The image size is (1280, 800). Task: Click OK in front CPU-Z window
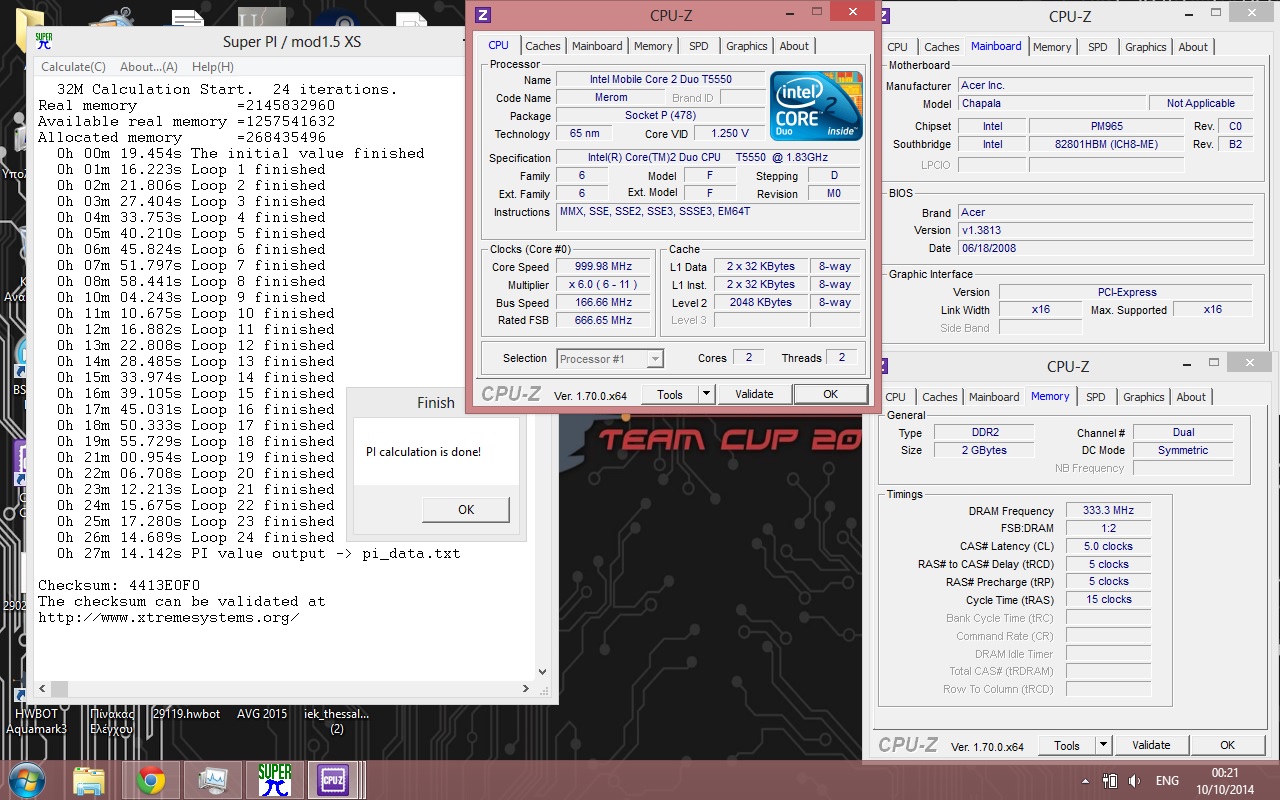[830, 394]
